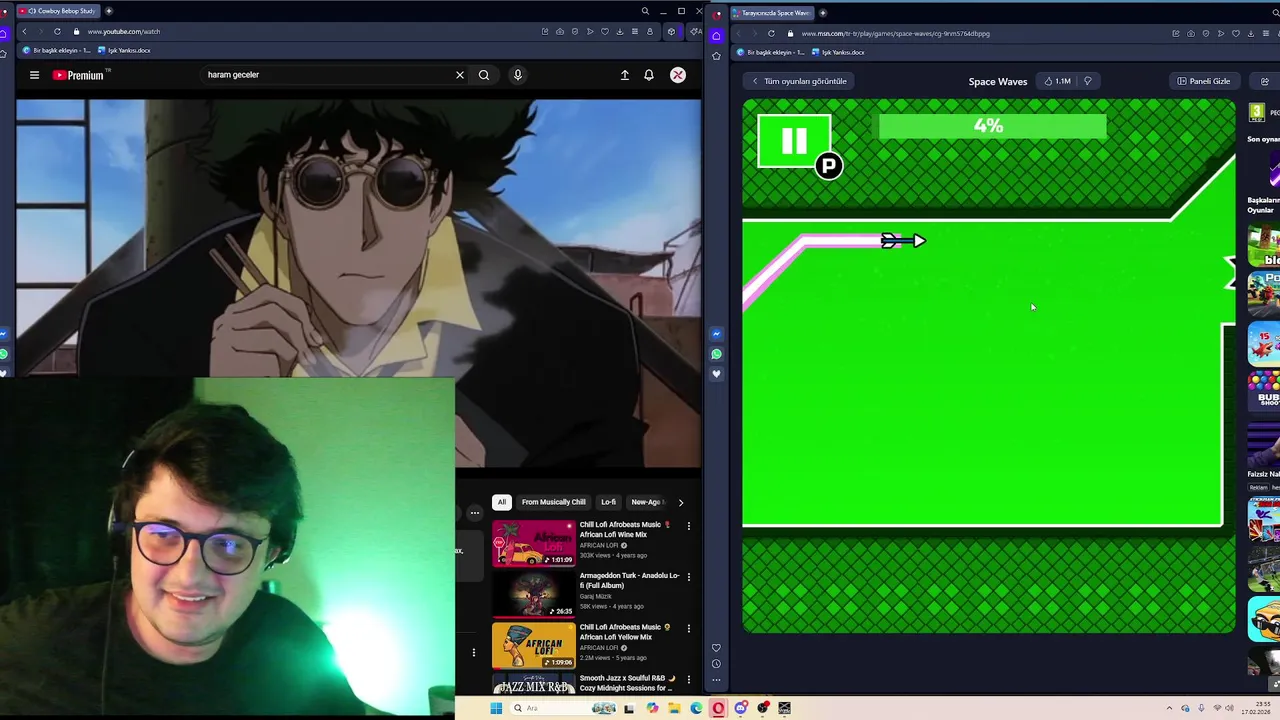Open Messenger icon in MSN window sidebar
The width and height of the screenshot is (1280, 720).
pyautogui.click(x=716, y=334)
